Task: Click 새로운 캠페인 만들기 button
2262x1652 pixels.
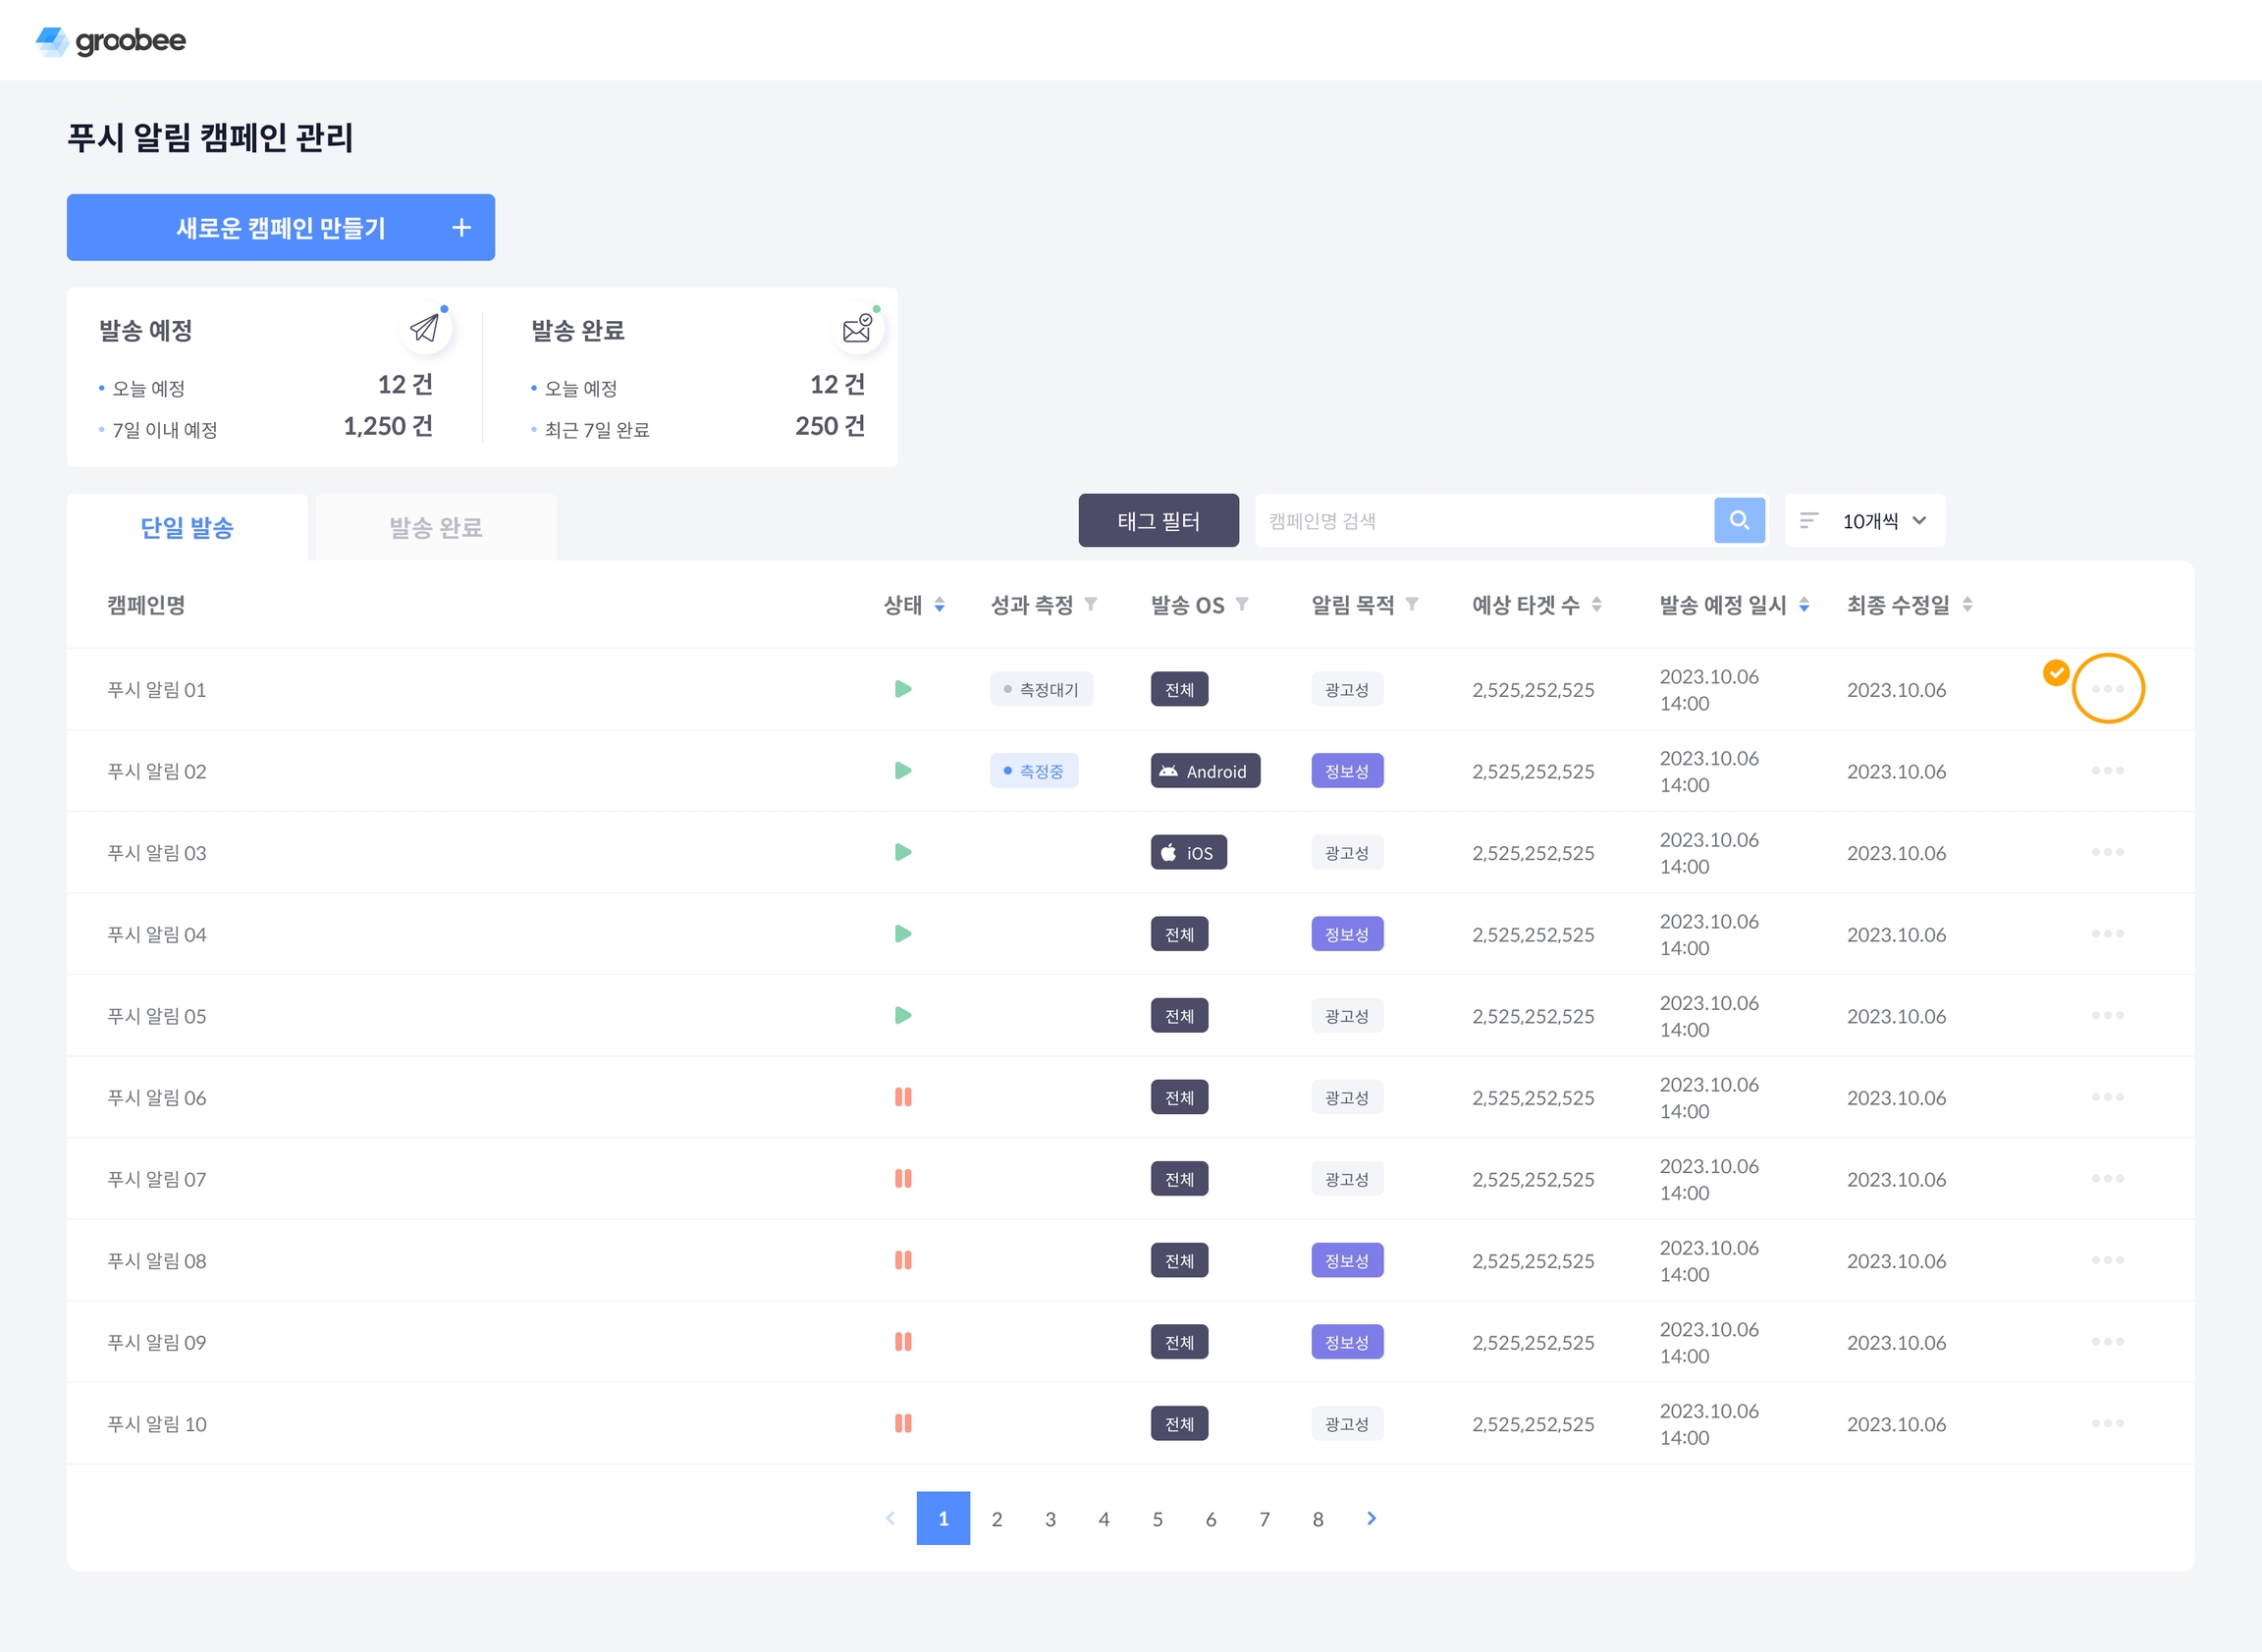Action: pyautogui.click(x=281, y=227)
